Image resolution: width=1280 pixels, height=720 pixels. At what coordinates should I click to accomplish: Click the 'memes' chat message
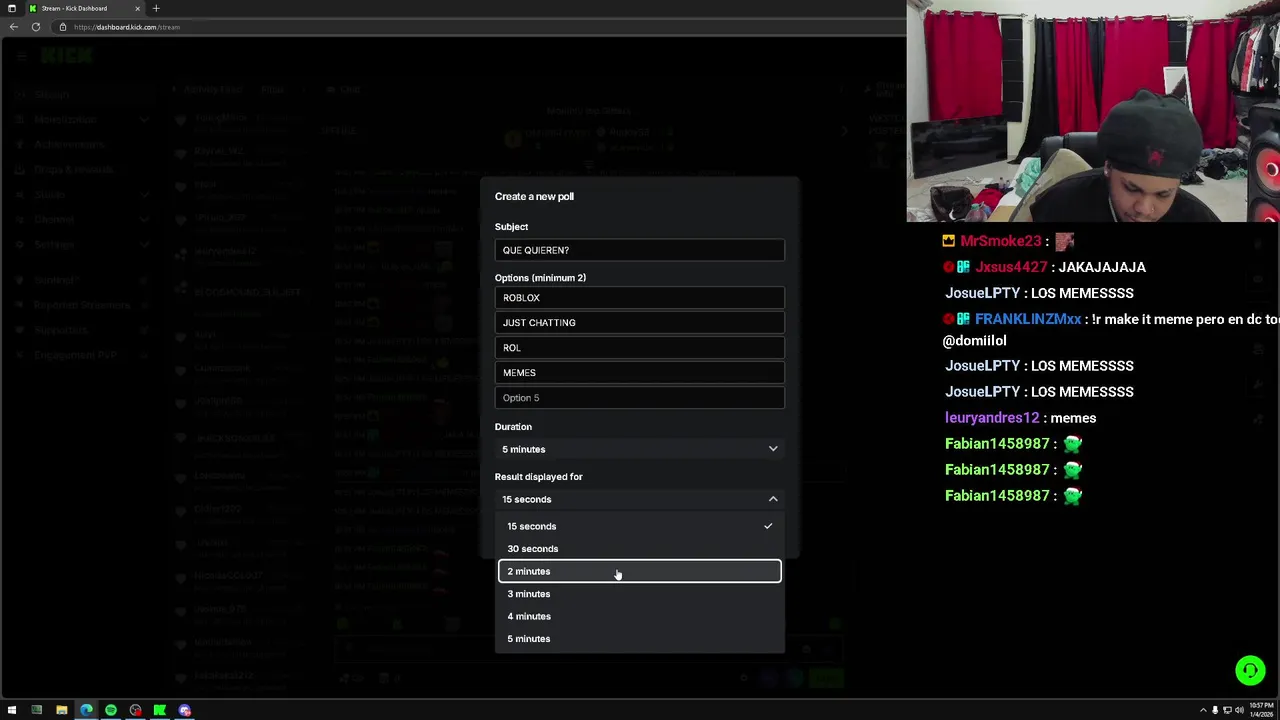(x=1074, y=418)
